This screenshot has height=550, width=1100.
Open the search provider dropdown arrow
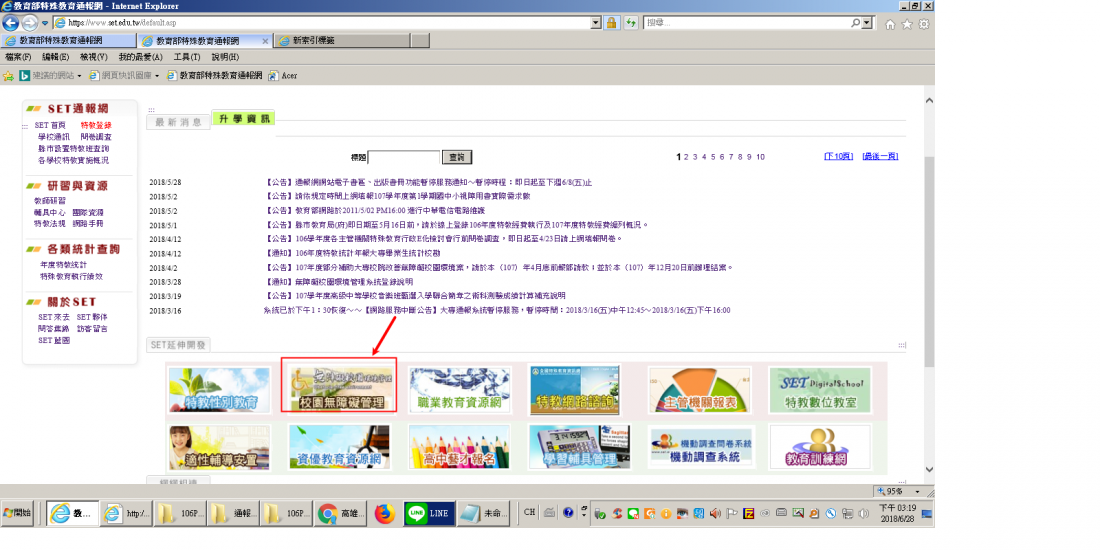[x=867, y=23]
